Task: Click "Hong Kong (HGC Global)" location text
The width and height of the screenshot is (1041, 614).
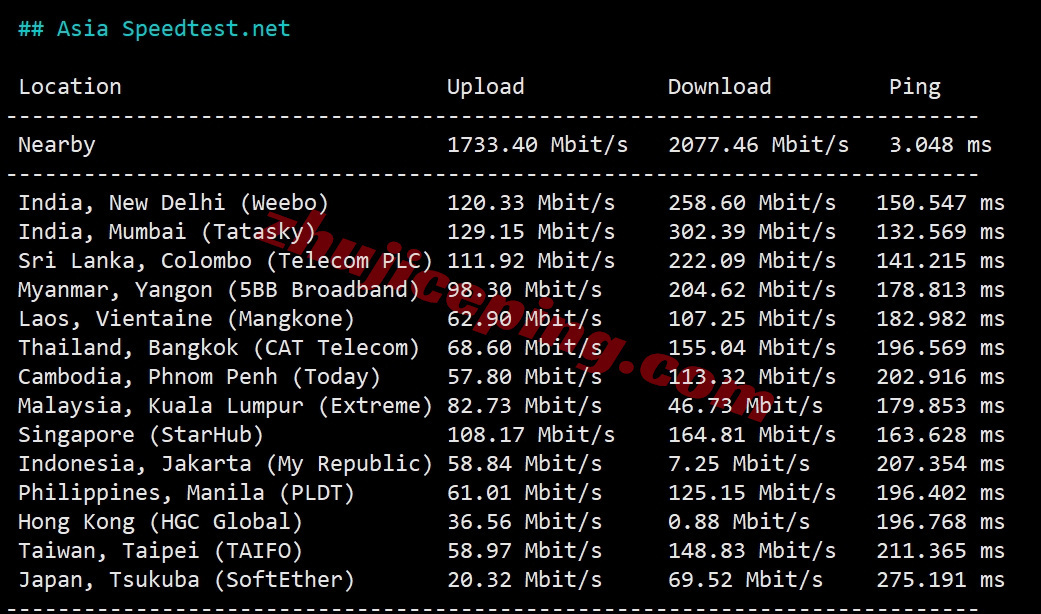Action: pyautogui.click(x=161, y=522)
